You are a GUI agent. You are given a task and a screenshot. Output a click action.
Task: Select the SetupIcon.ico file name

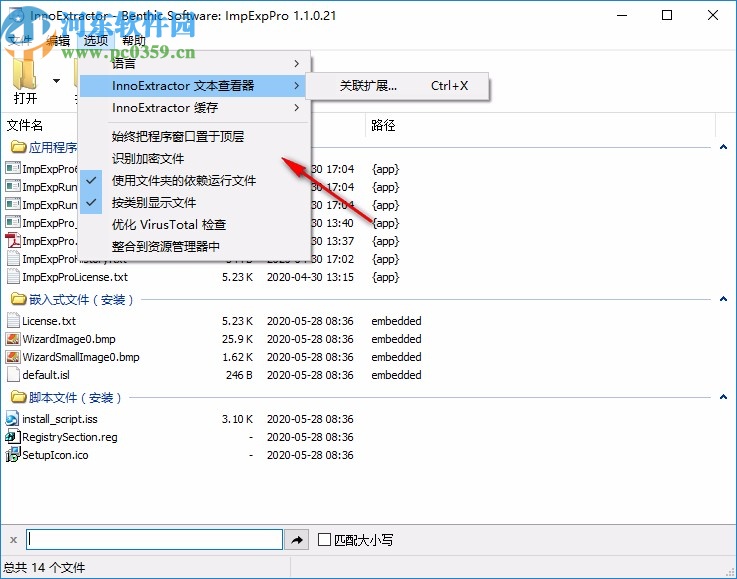[x=55, y=455]
